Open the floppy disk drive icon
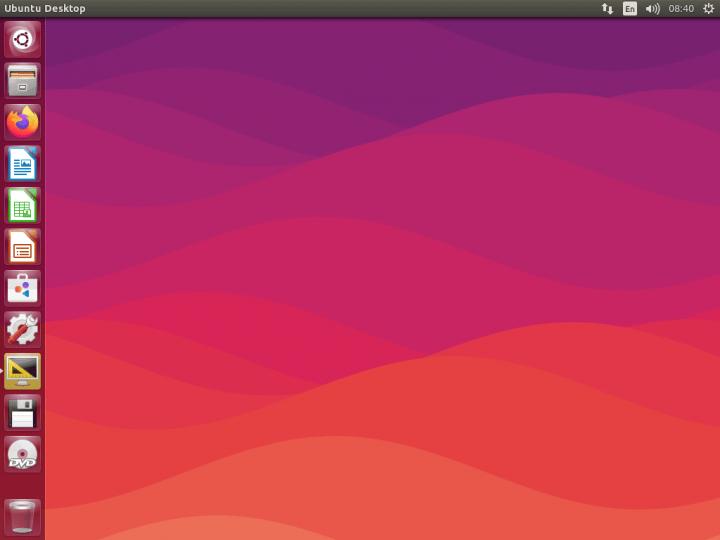This screenshot has height=540, width=720. pos(22,412)
